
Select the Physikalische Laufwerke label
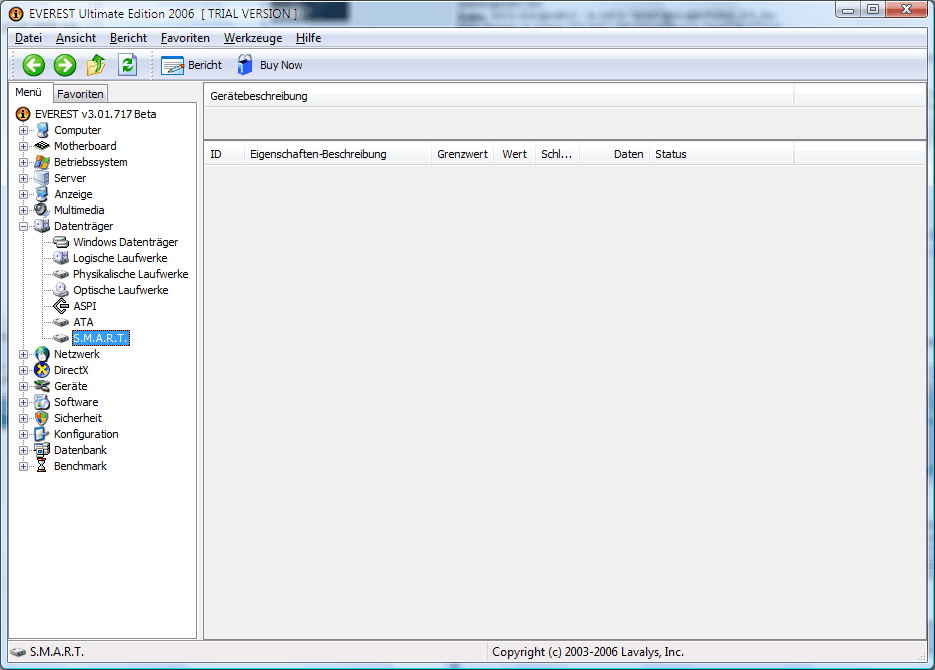[131, 274]
